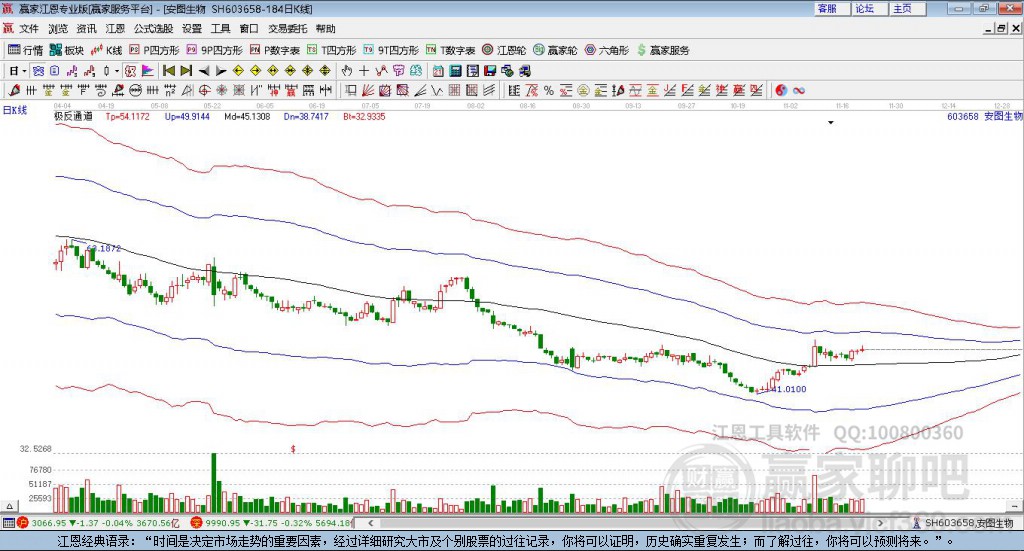Image resolution: width=1024 pixels, height=551 pixels.
Task: Click scroll right arrow on chart scrollbar
Action: 880,522
